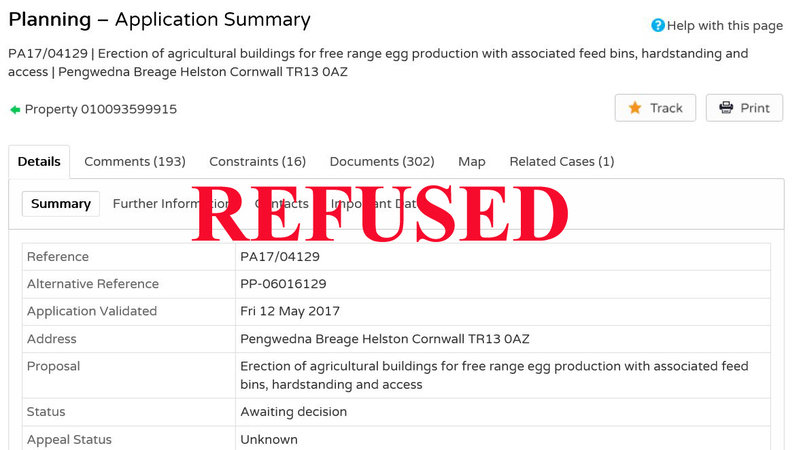Click the reference value PA17/04129 in table
The height and width of the screenshot is (450, 800).
point(280,257)
